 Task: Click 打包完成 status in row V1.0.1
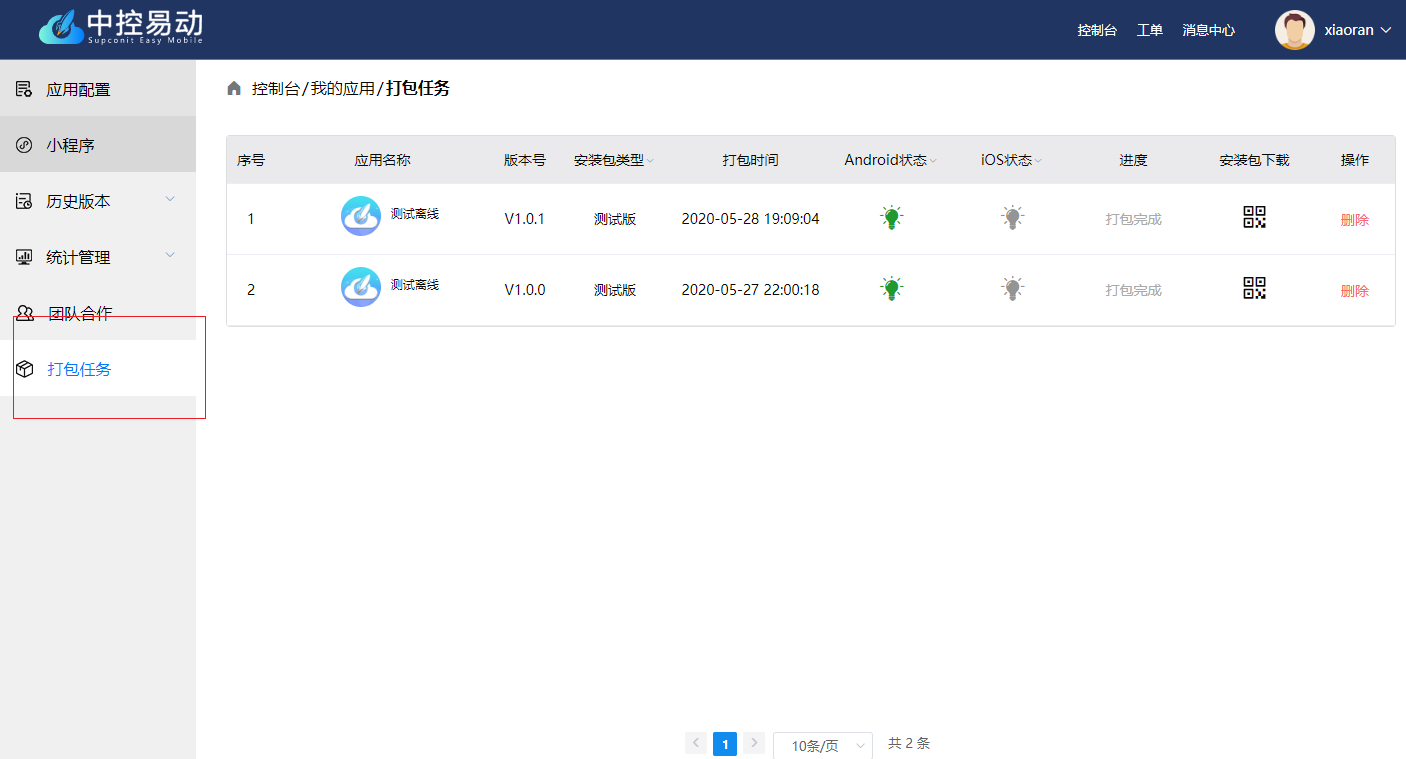[1133, 219]
